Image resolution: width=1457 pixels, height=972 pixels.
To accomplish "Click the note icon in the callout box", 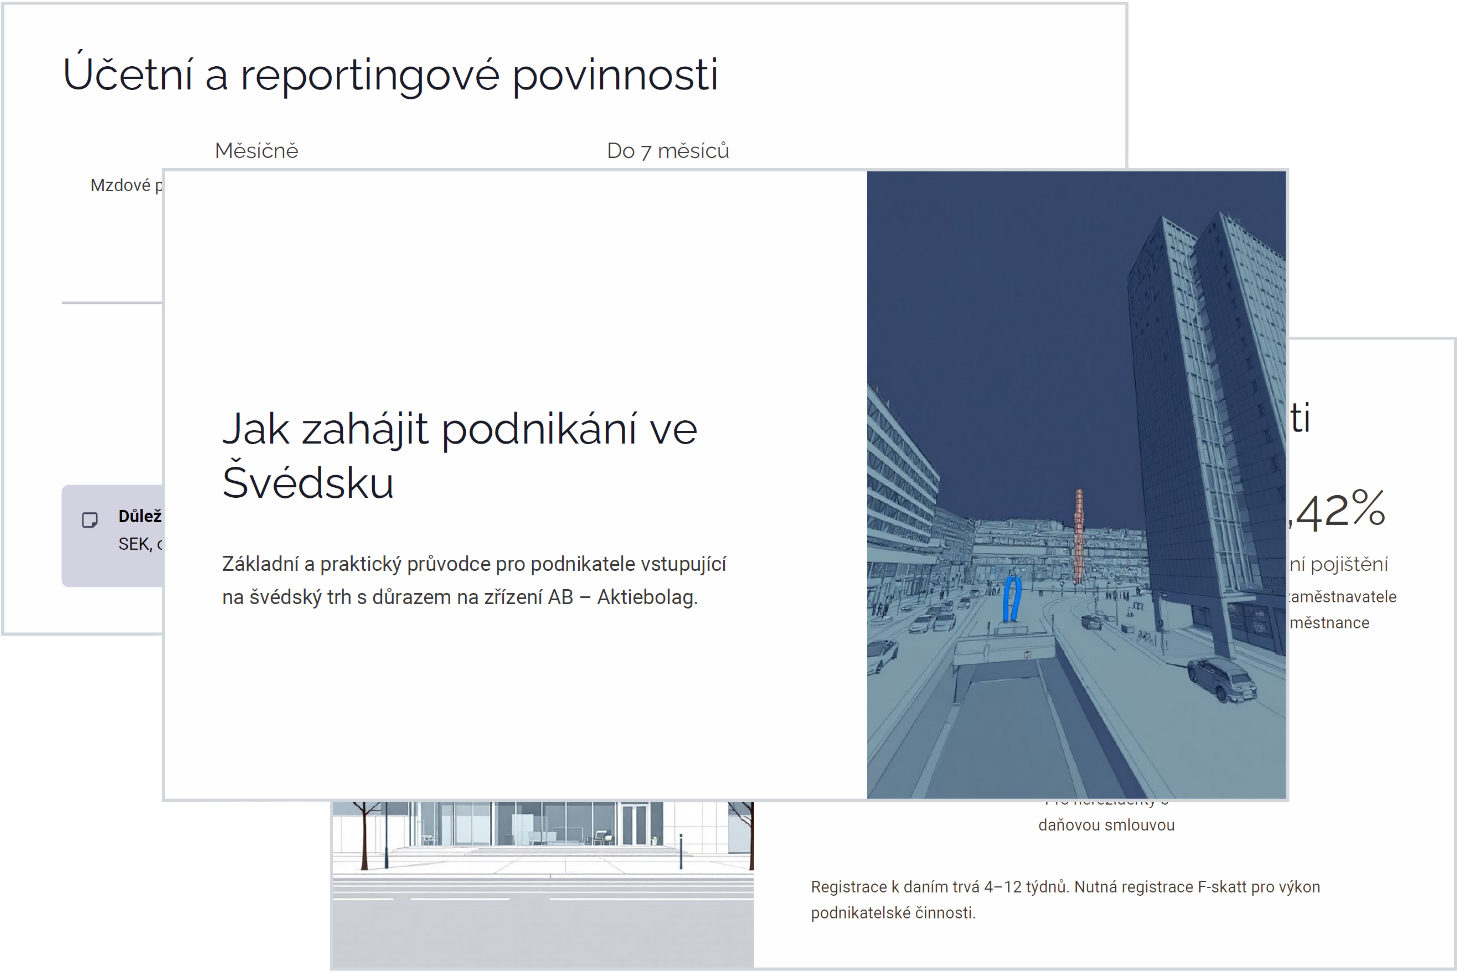I will 90,520.
